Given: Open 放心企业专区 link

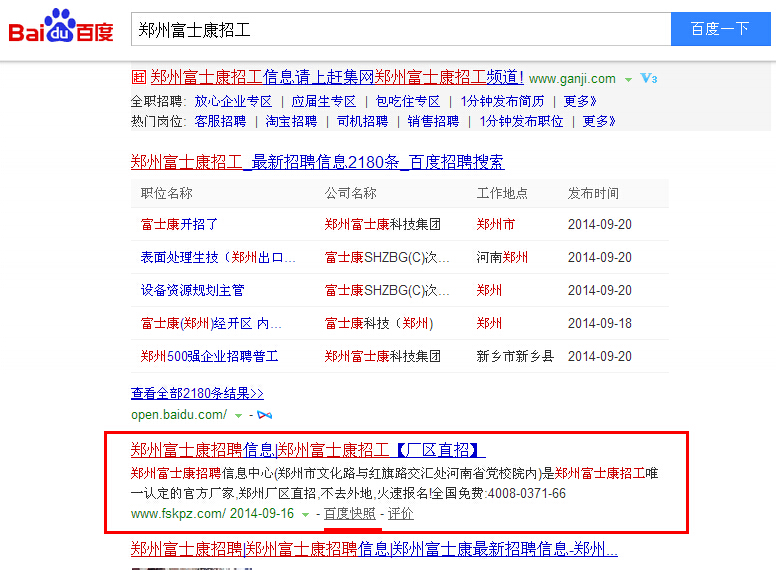Looking at the screenshot, I should click(x=233, y=101).
